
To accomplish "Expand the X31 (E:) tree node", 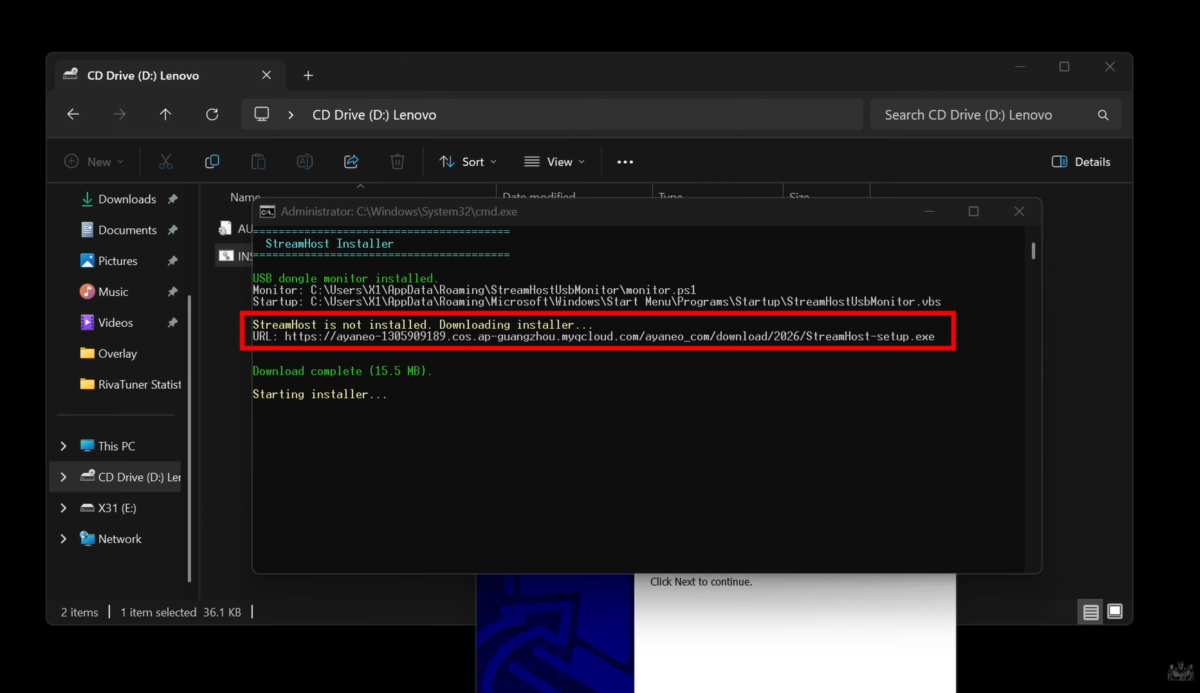I will [x=64, y=508].
